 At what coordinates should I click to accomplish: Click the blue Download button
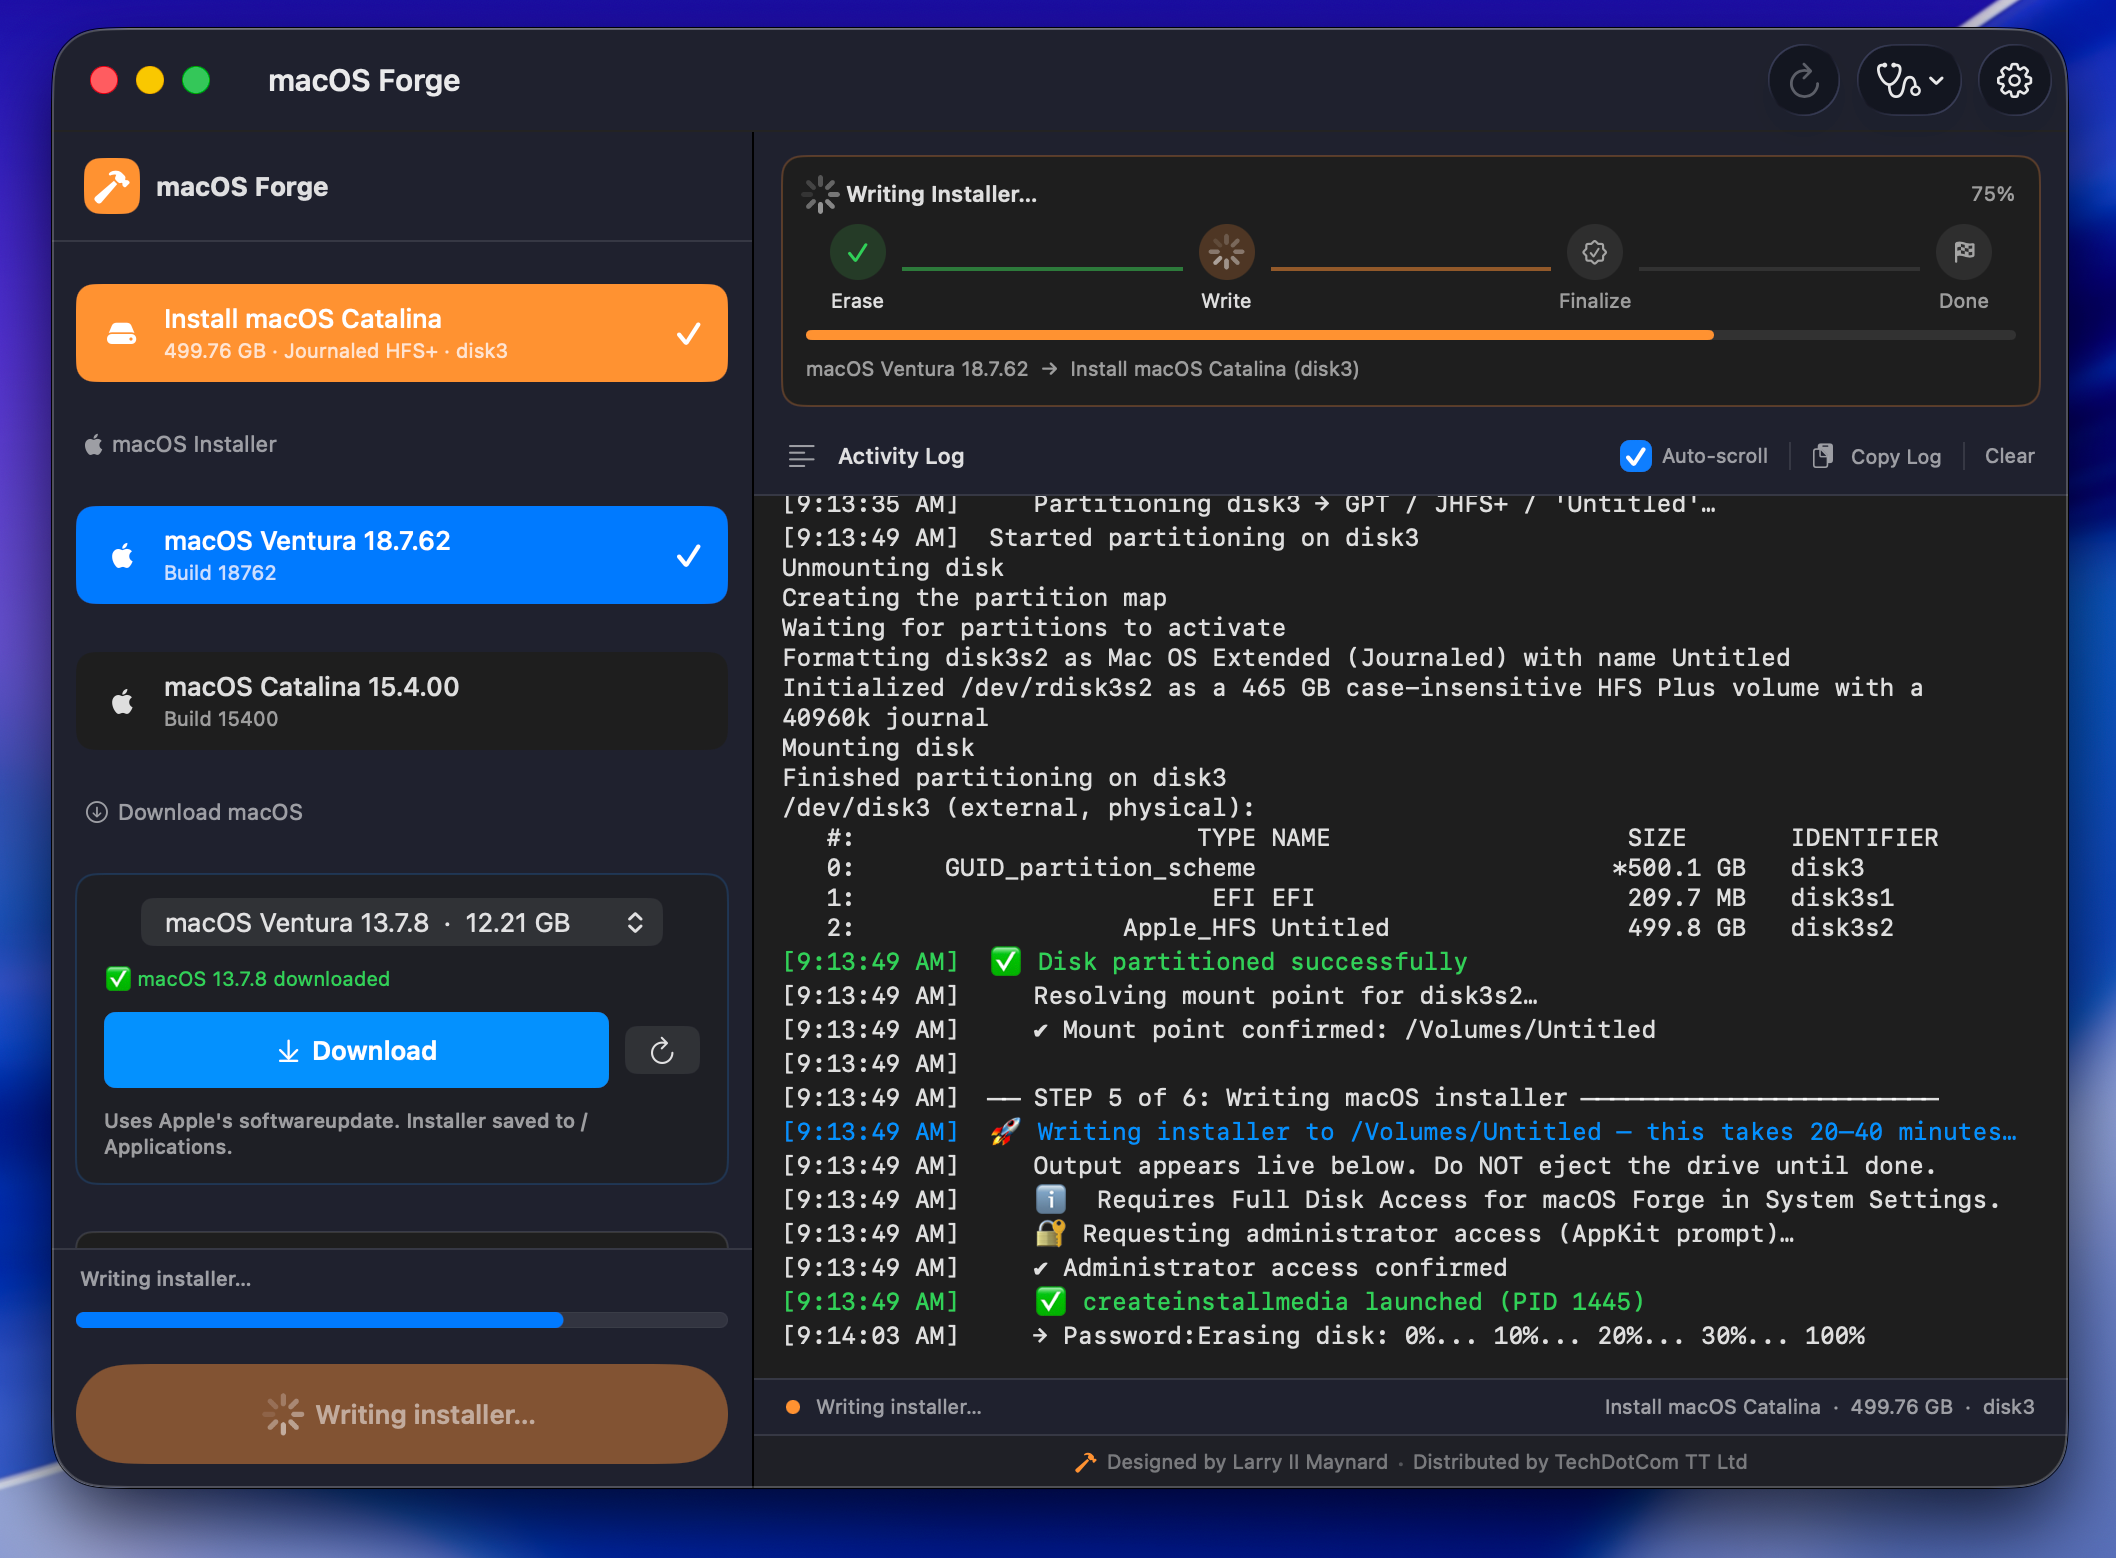pyautogui.click(x=356, y=1050)
